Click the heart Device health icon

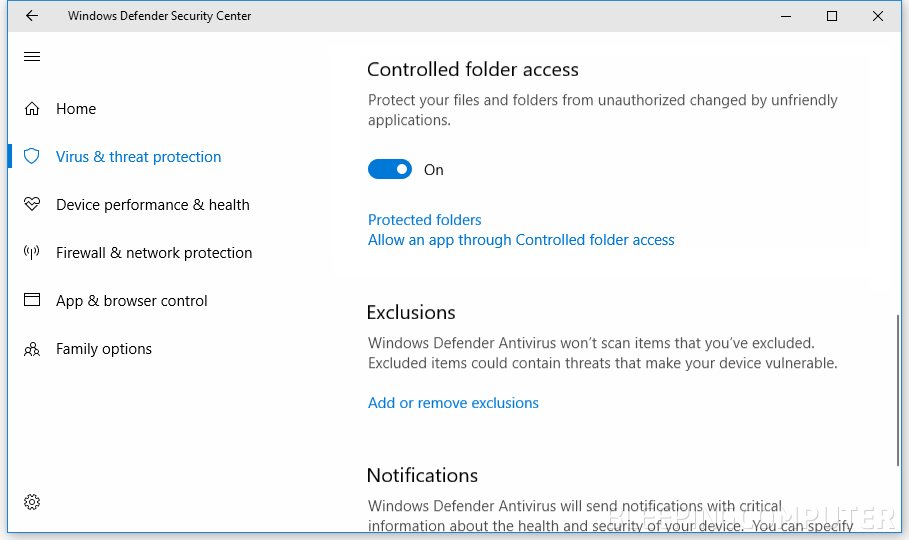pyautogui.click(x=32, y=205)
